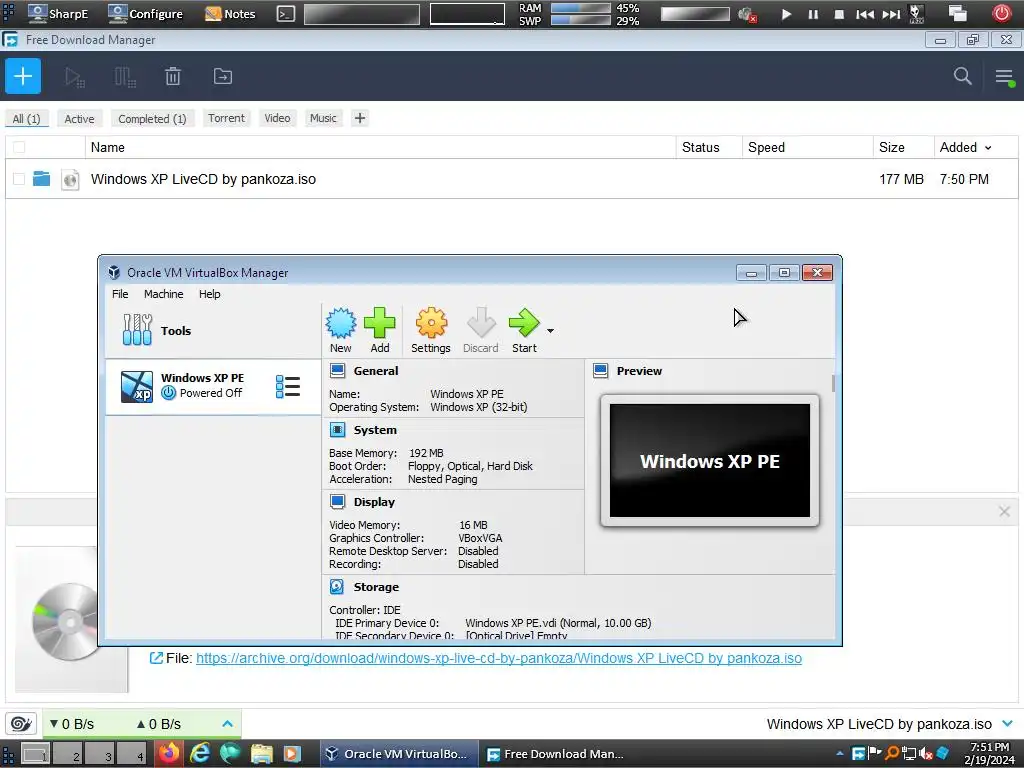Click the blue plus add download button

[23, 76]
